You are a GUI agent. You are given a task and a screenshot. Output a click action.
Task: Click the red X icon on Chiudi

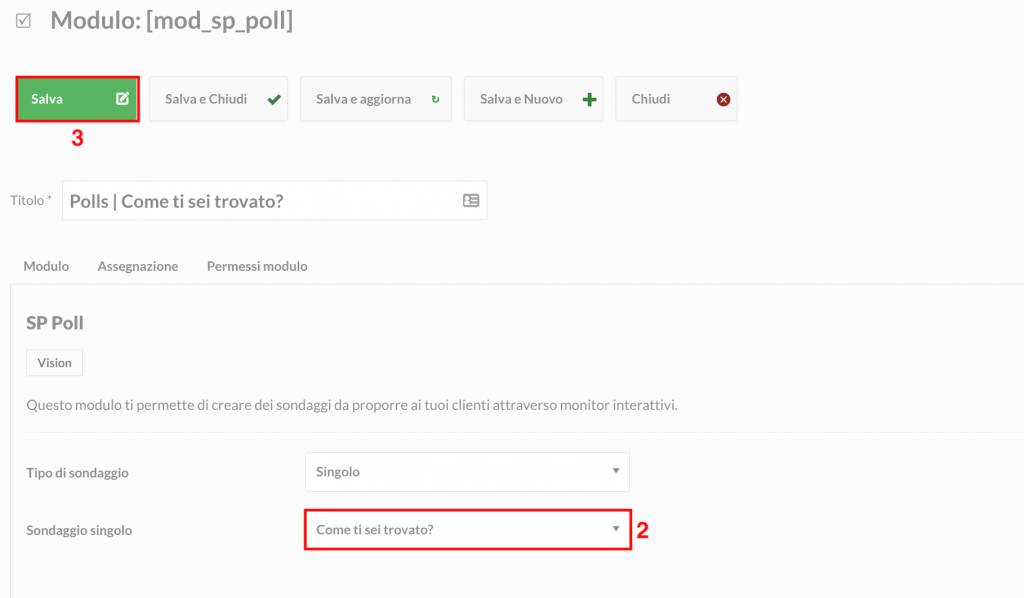coord(724,99)
